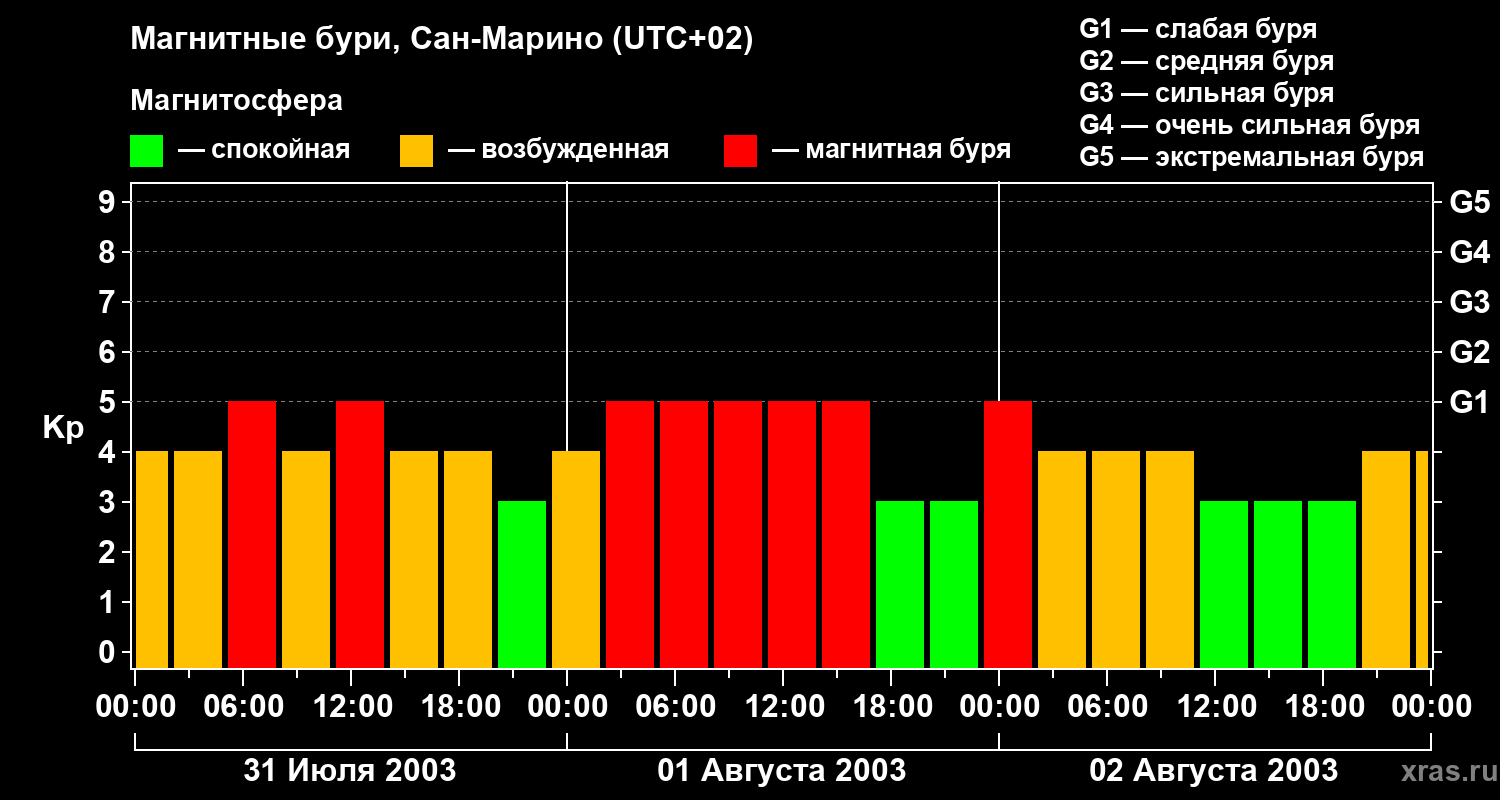Click the '— магнитная буря' legend label
This screenshot has width=1500, height=800.
coord(891,151)
